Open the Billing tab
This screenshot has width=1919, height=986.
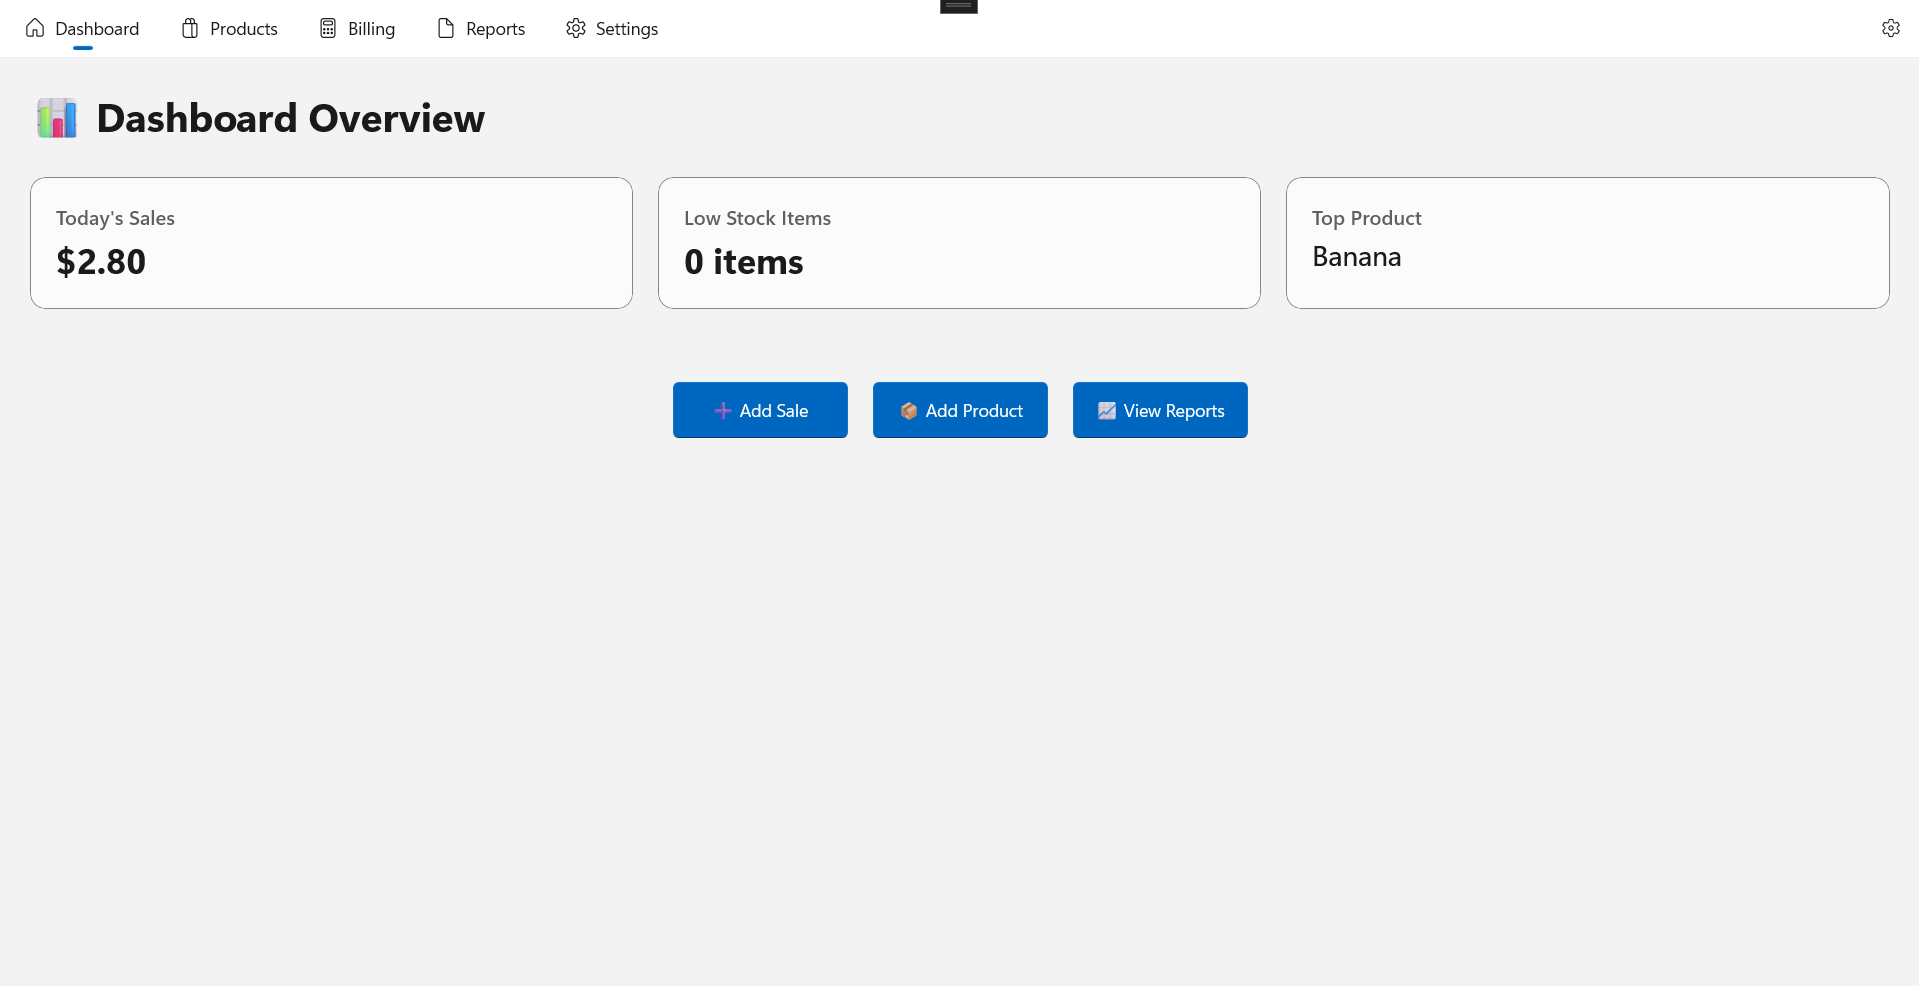[358, 28]
